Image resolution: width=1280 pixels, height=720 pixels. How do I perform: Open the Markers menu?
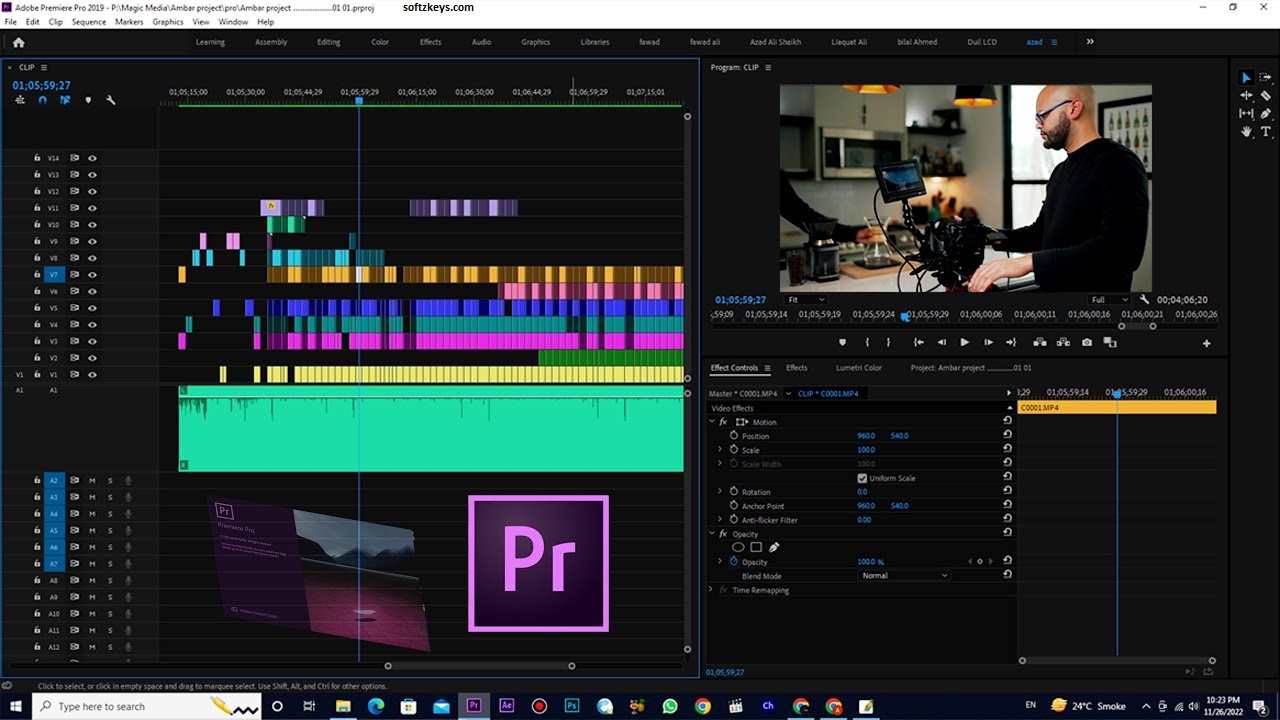point(129,21)
